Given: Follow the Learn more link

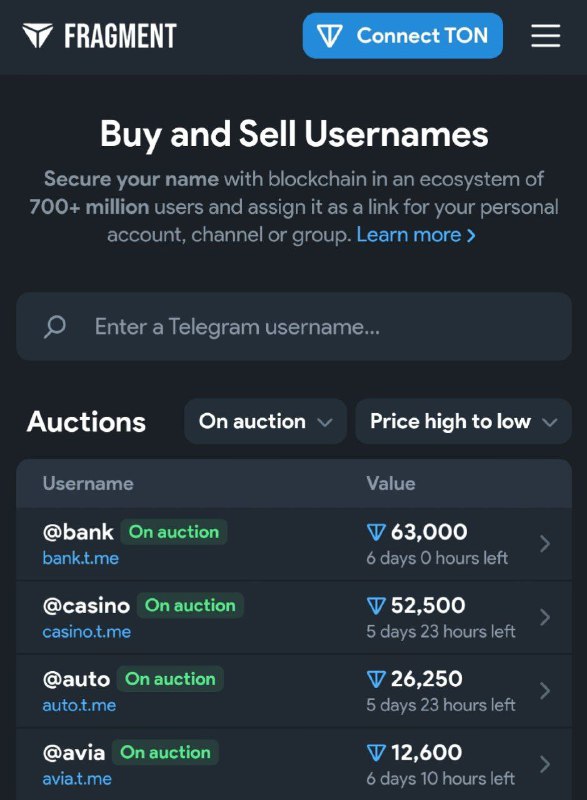Looking at the screenshot, I should (416, 235).
